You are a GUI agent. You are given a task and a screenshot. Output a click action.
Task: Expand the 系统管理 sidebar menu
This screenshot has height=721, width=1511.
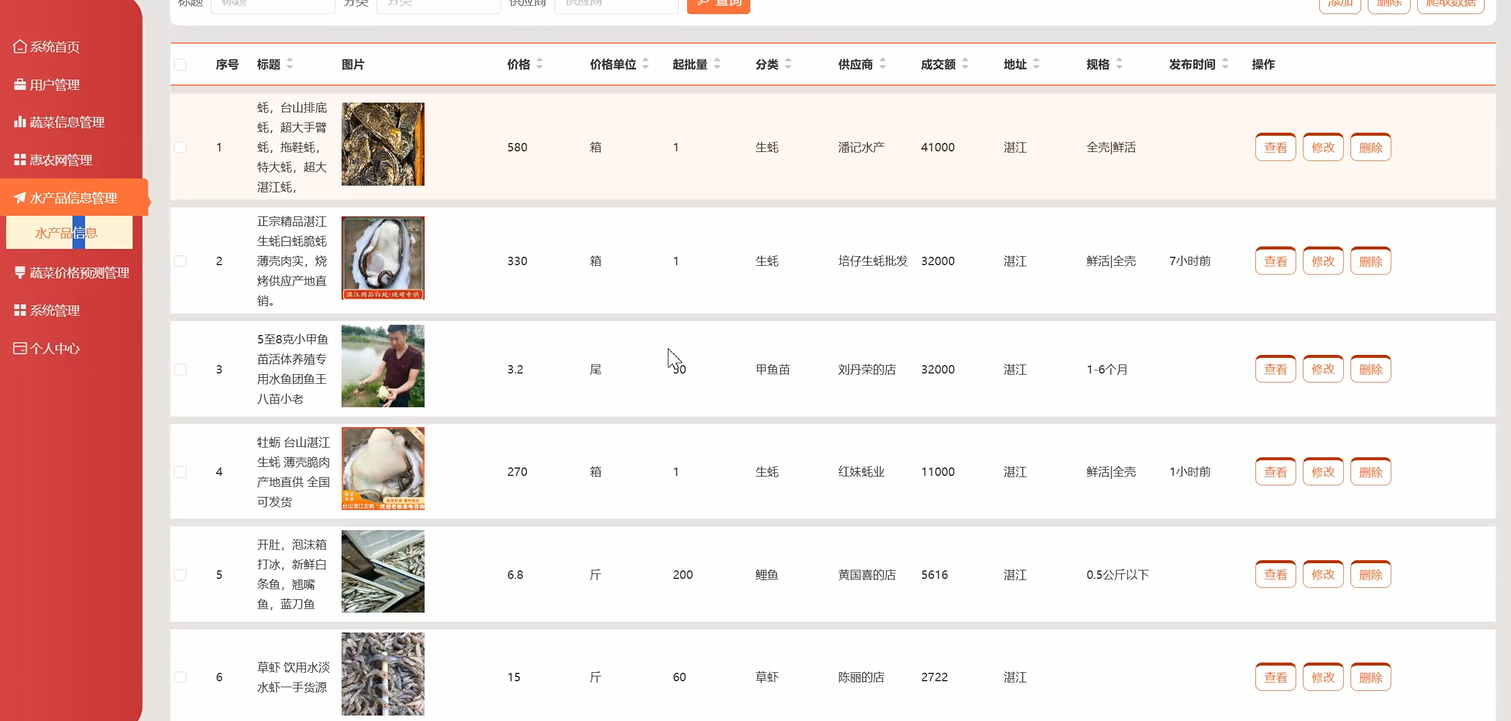click(71, 311)
